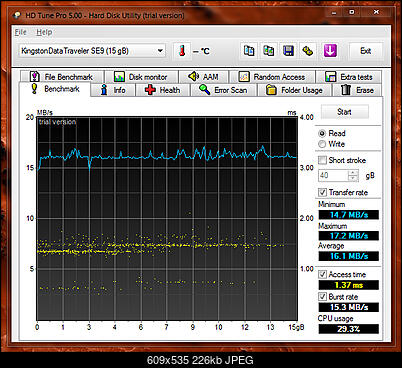Select the Benchmark tab

[x=55, y=89]
